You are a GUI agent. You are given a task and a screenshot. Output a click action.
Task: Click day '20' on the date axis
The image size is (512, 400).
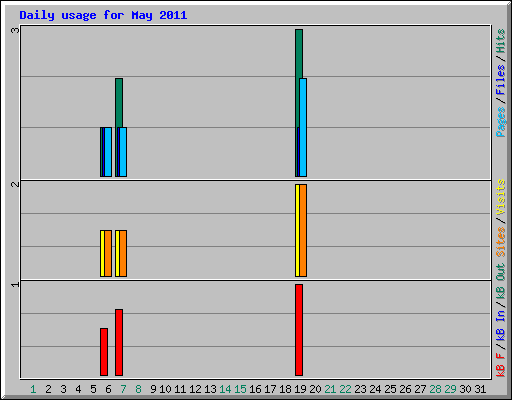315,389
